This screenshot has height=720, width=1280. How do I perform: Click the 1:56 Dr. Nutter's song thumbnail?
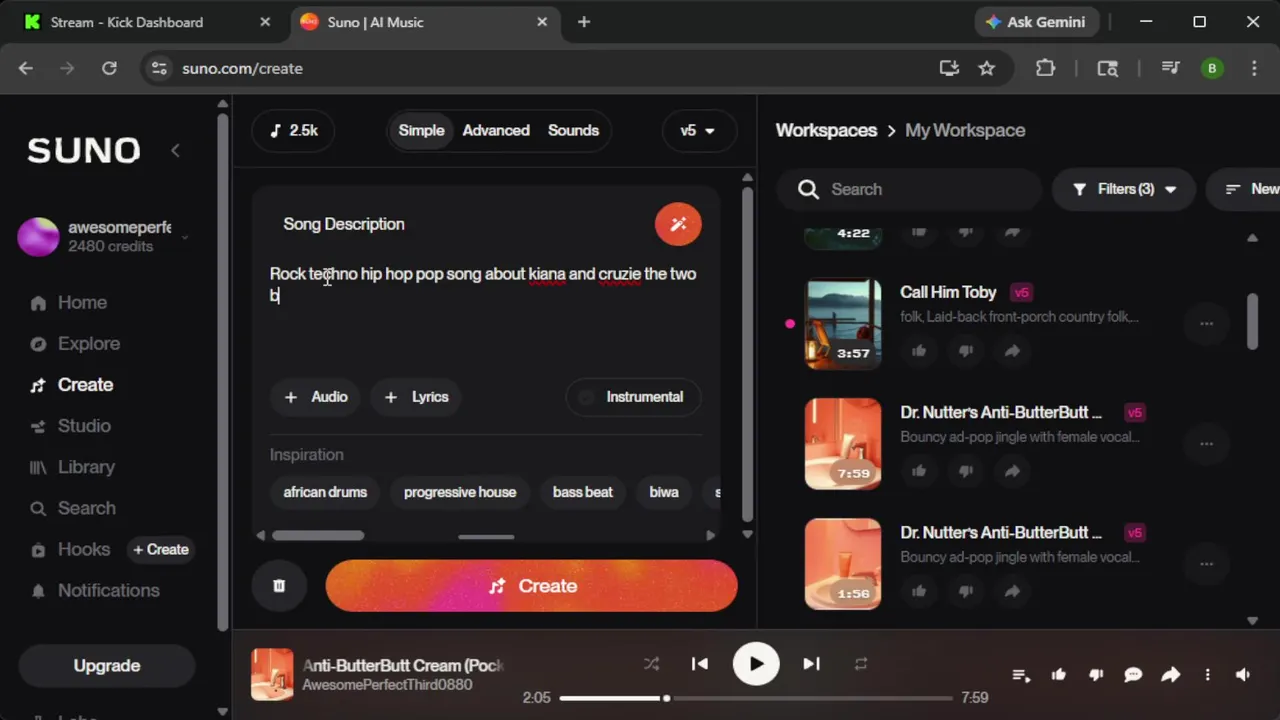coord(843,564)
